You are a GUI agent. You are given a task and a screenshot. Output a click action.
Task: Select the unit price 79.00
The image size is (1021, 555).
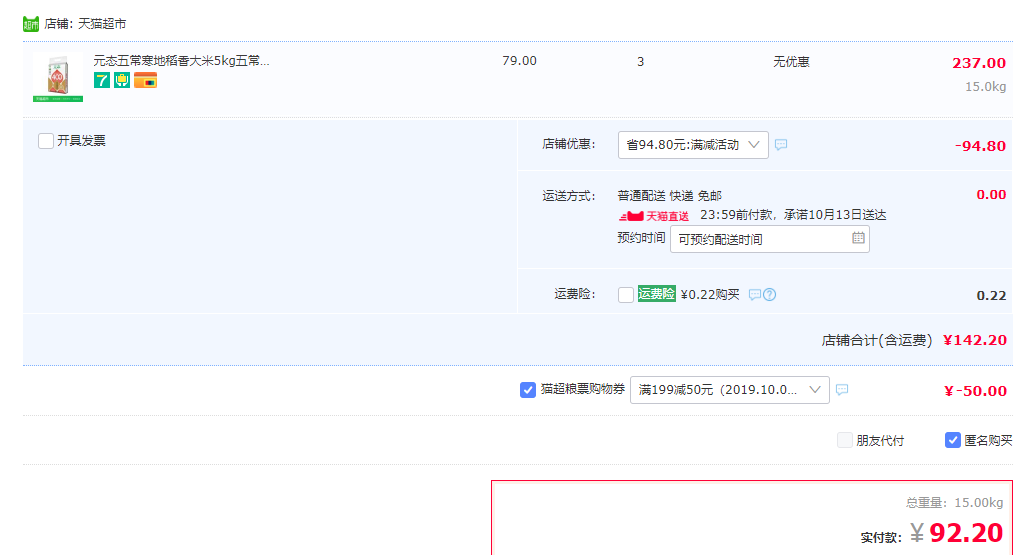tap(520, 61)
